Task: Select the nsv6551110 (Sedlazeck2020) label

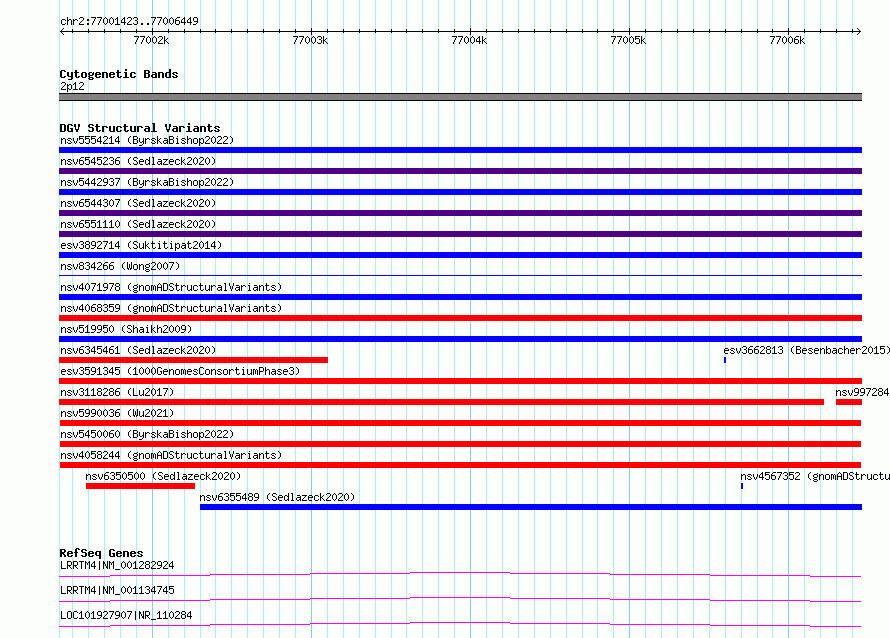Action: 138,224
